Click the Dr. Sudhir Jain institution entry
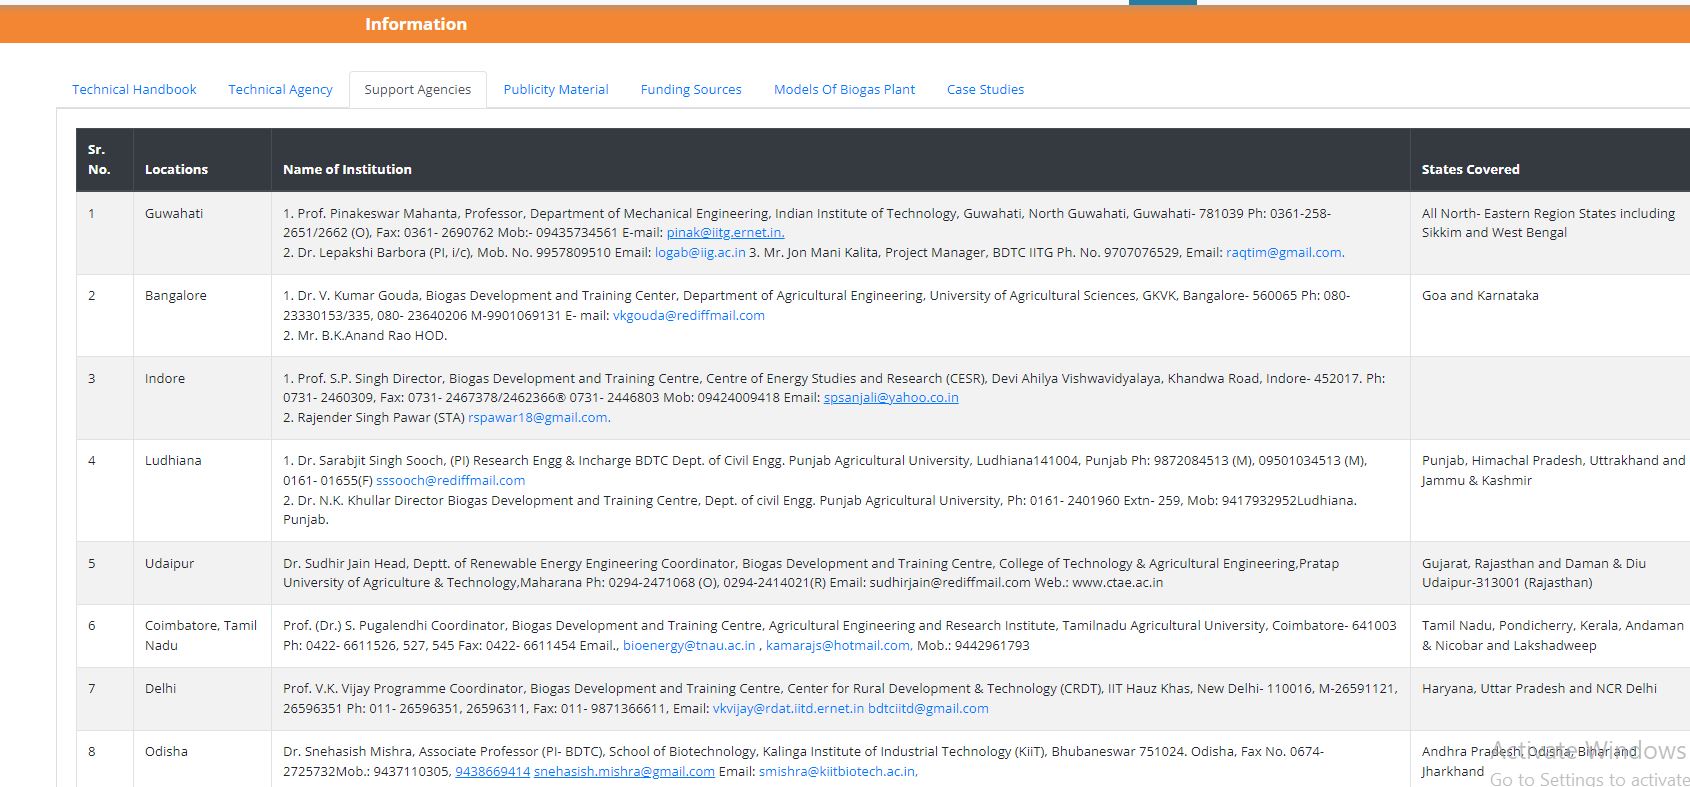This screenshot has height=787, width=1690. coord(841,573)
